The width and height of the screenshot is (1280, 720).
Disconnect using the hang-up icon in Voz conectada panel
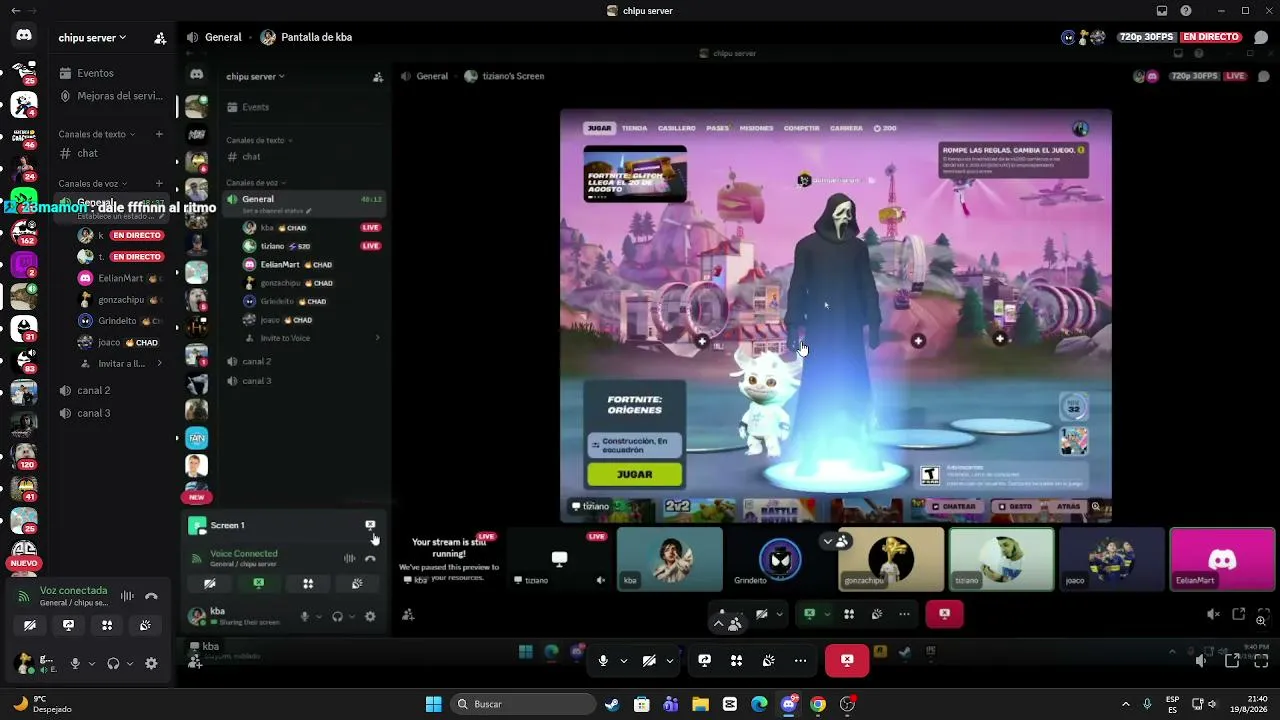(x=151, y=596)
